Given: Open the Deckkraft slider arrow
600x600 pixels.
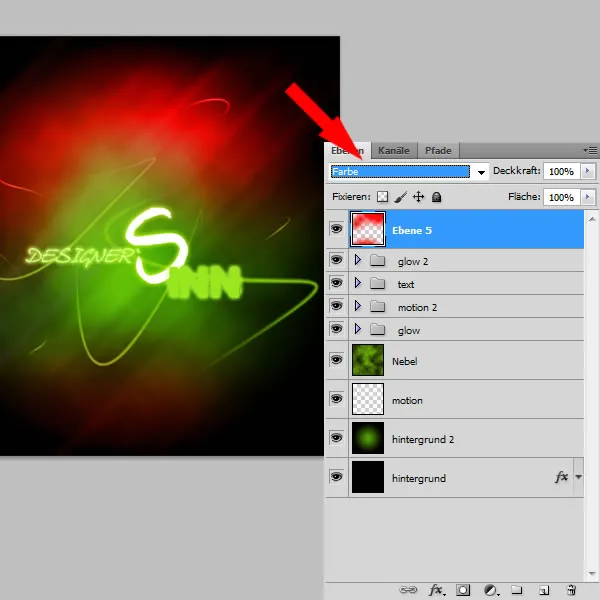Looking at the screenshot, I should click(587, 172).
